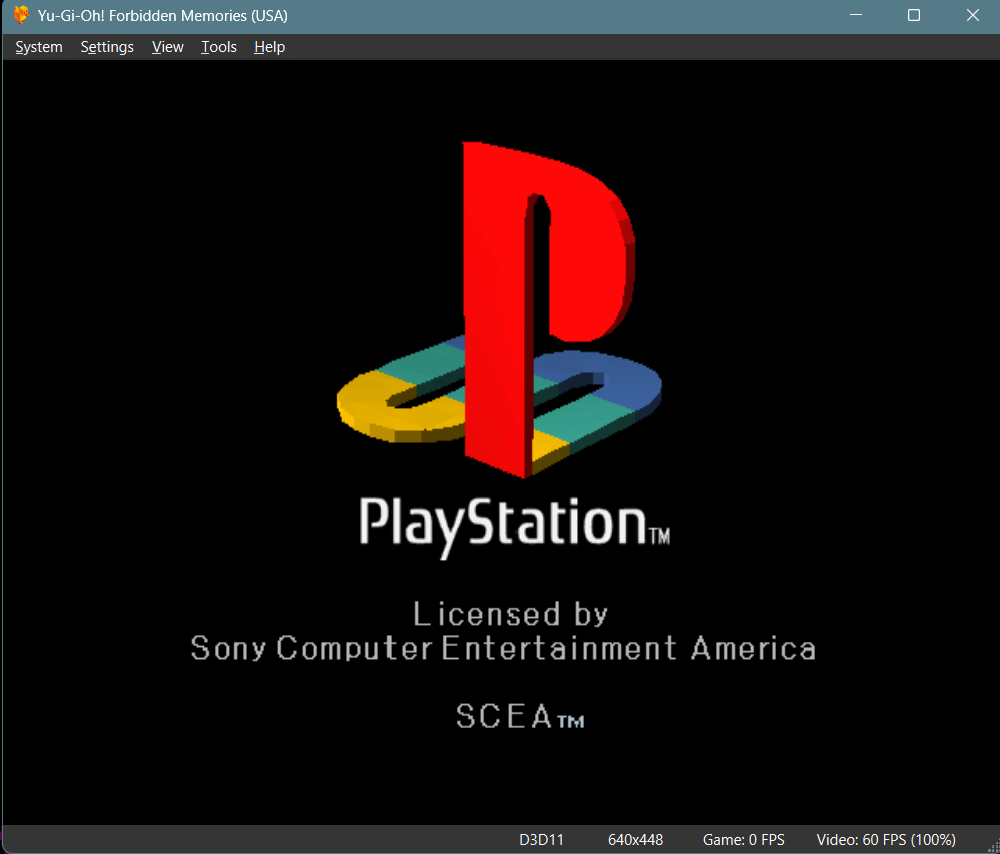Click the DuckStation app icon in title bar

tap(21, 15)
